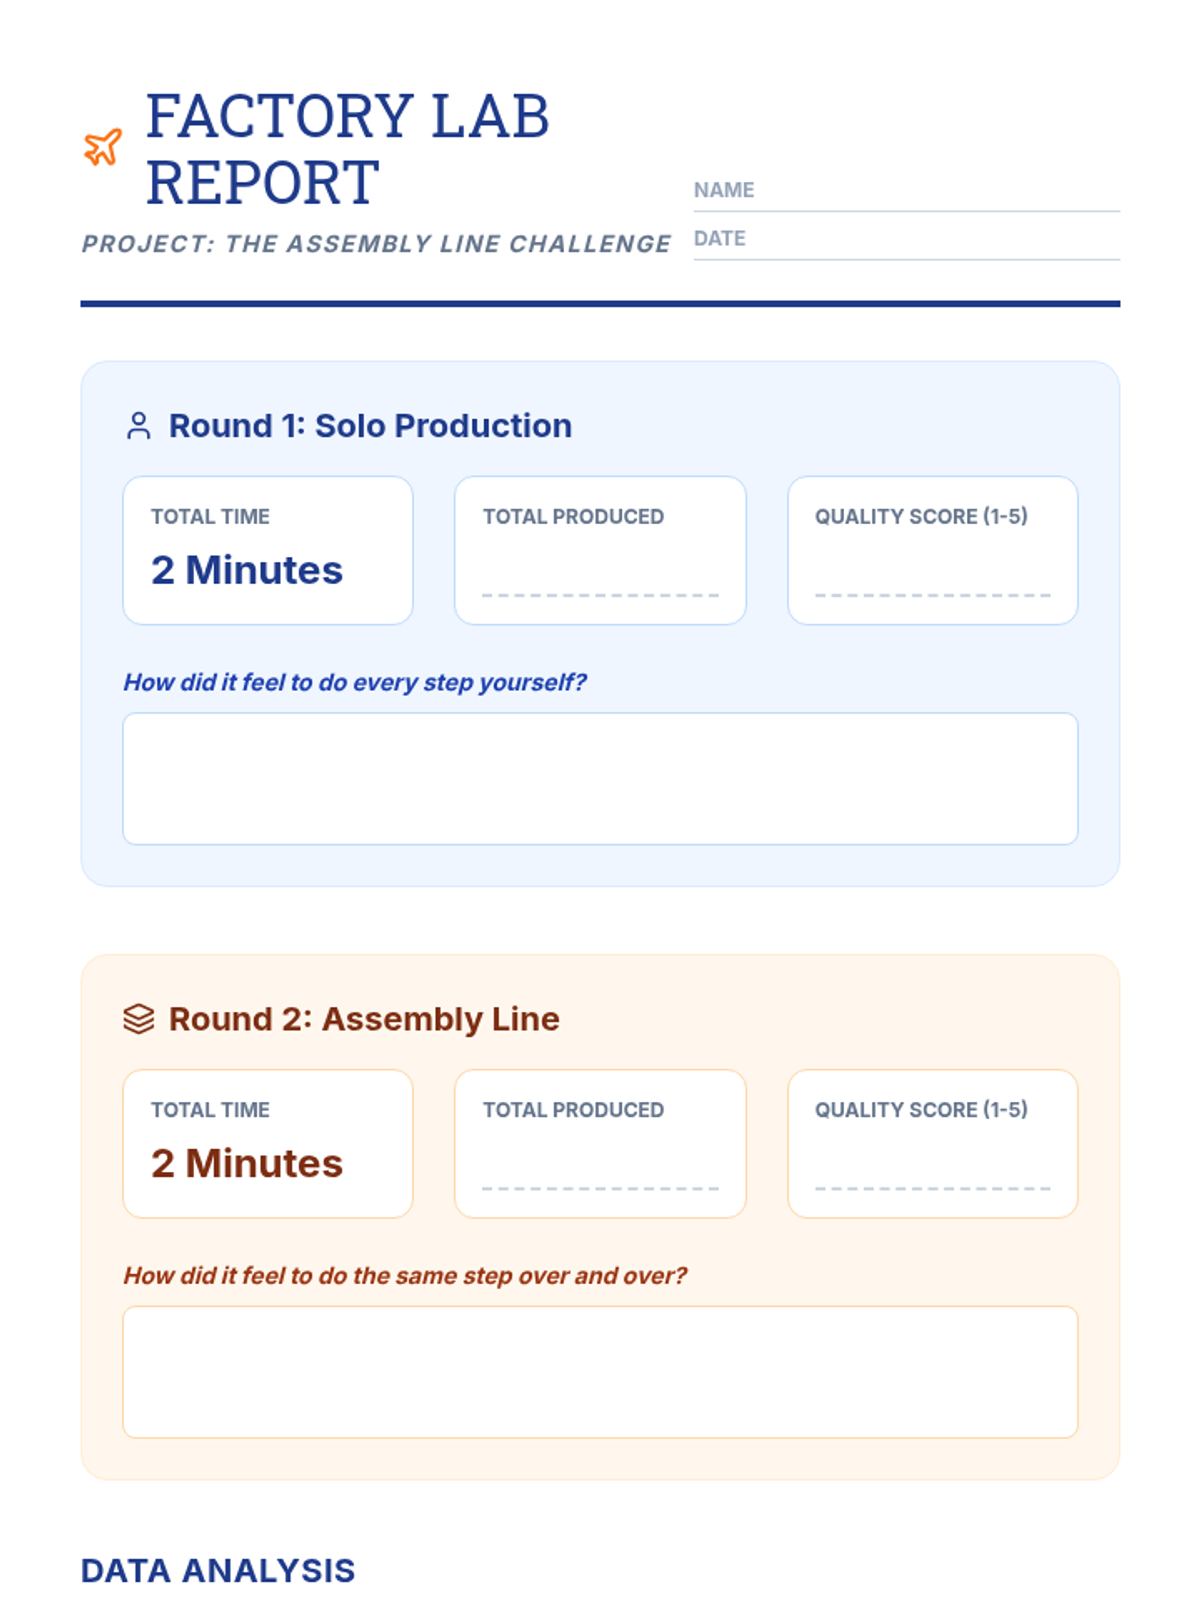Click the question about doing every step yourself
The image size is (1200, 1600).
355,682
